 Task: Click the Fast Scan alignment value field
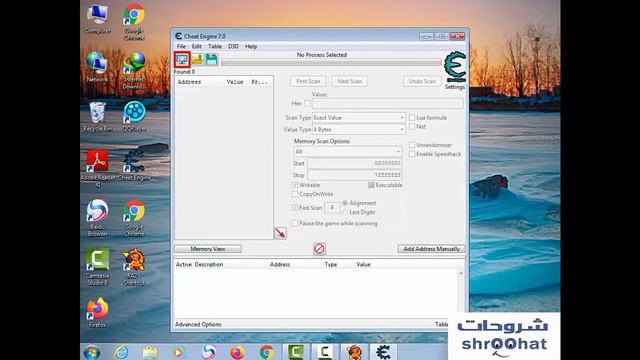pyautogui.click(x=332, y=207)
